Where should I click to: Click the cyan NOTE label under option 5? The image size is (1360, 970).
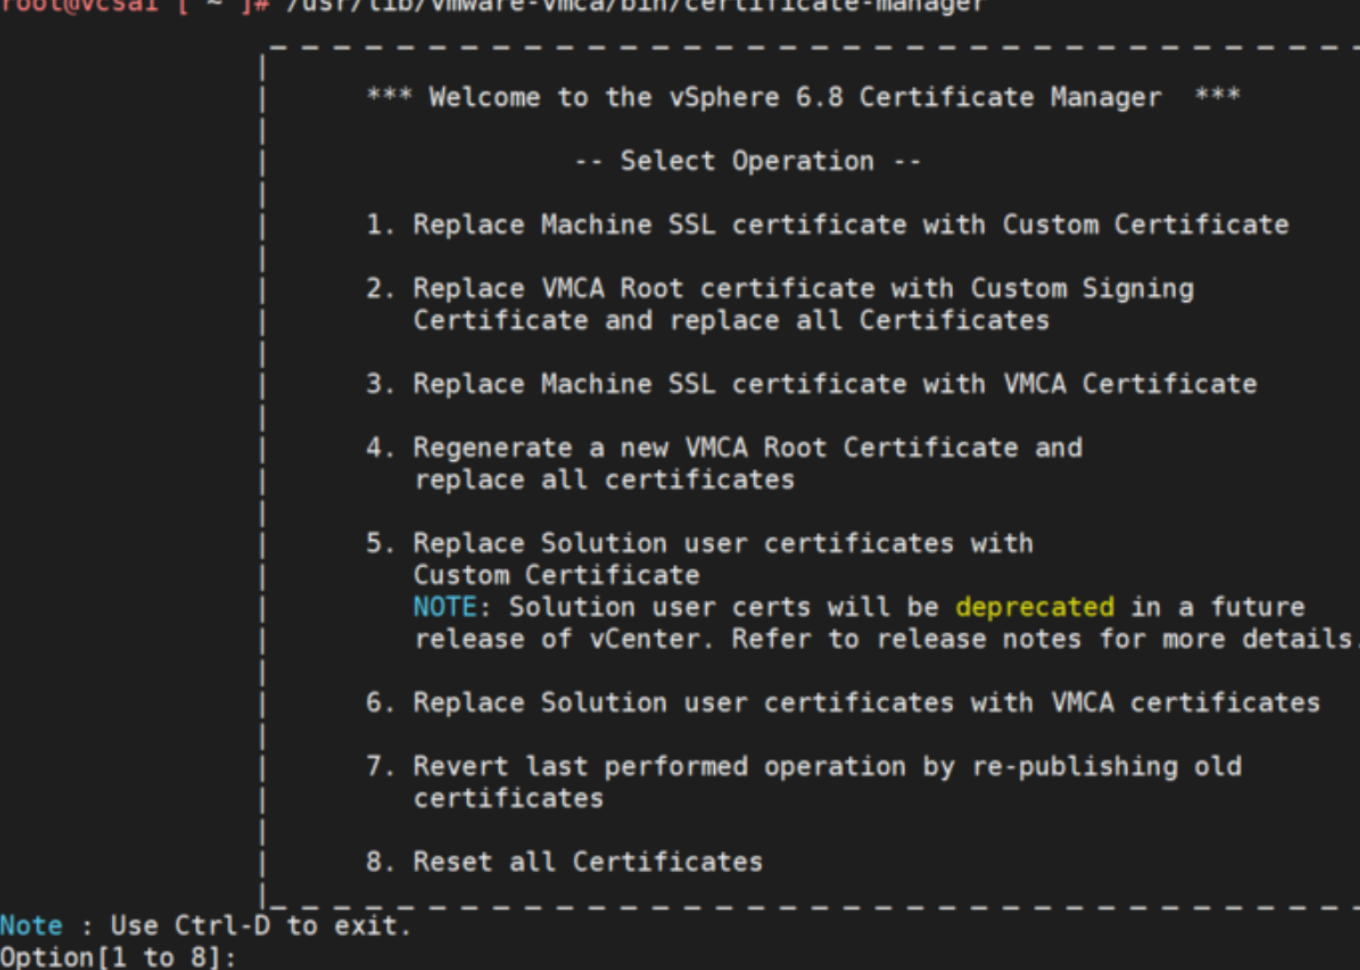(x=445, y=607)
